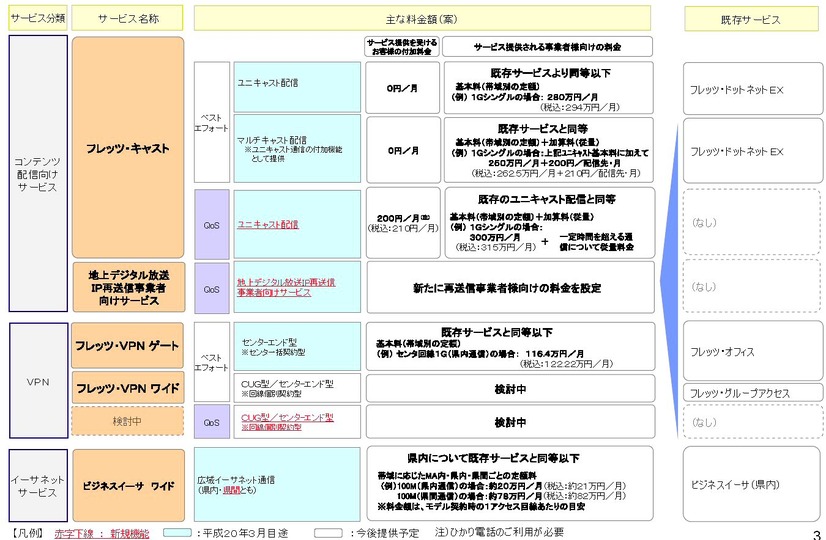Click the QoS box beside red ユニキャスト配信
The image size is (826, 540).
212,224
